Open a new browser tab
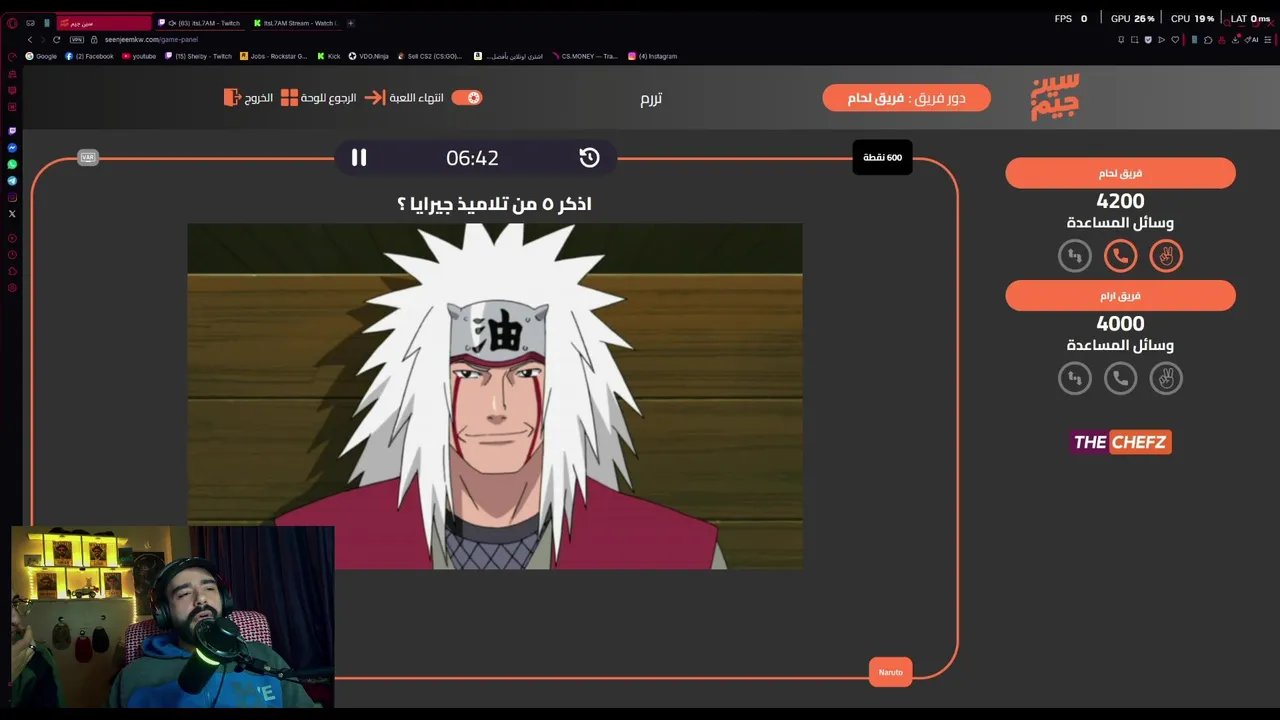This screenshot has width=1280, height=720. [350, 23]
